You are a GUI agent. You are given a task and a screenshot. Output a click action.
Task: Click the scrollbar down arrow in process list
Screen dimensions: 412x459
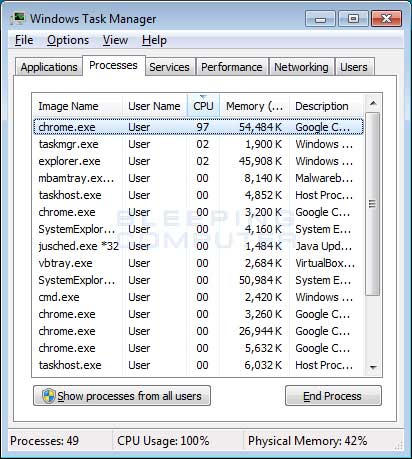(373, 367)
